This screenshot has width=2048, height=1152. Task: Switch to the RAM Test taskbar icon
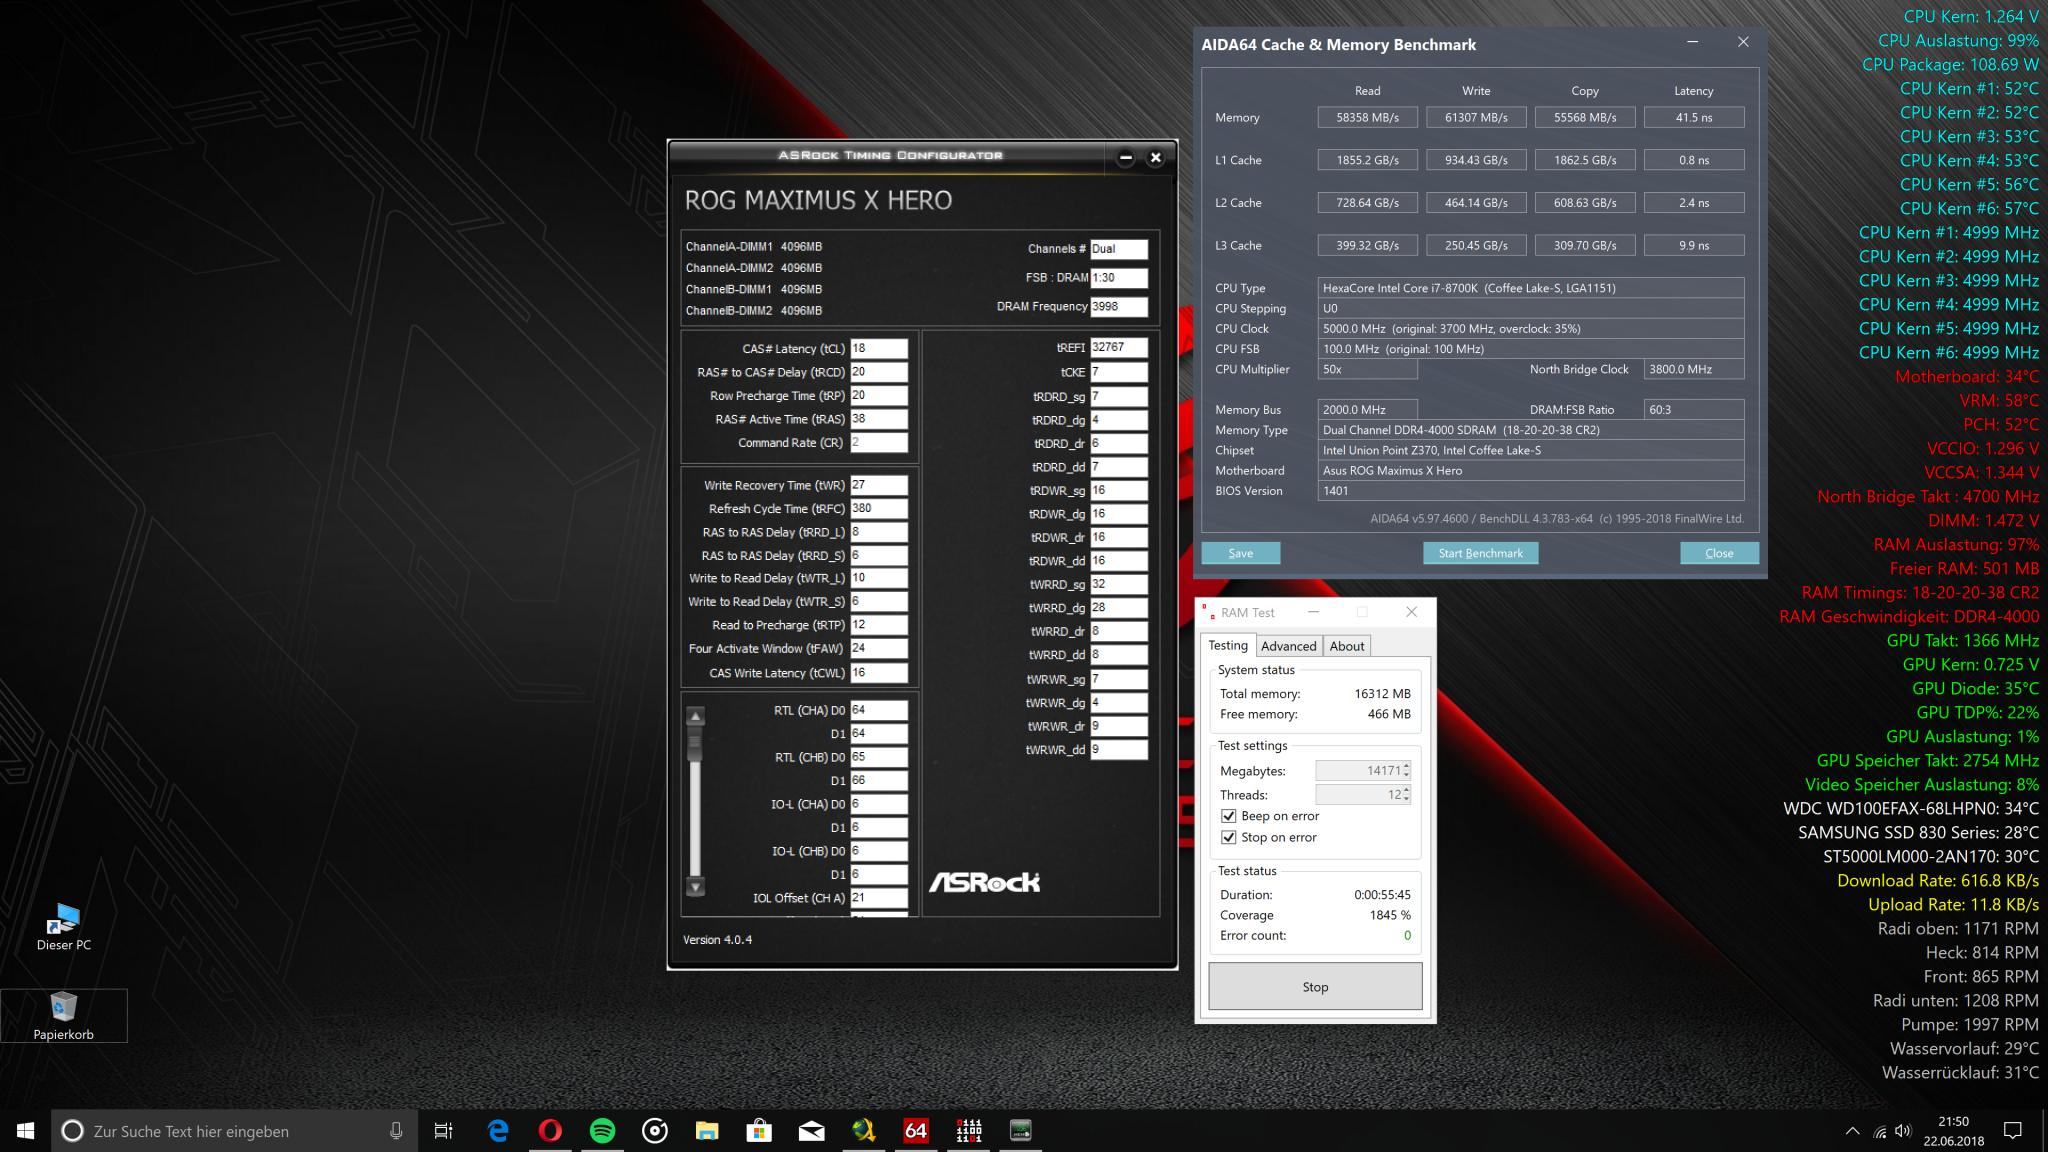coord(968,1131)
